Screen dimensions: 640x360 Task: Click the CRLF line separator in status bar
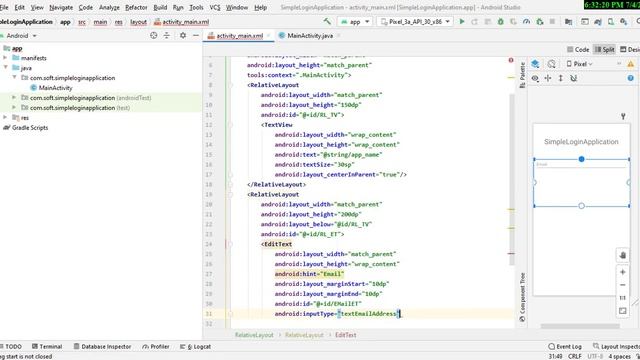574,356
